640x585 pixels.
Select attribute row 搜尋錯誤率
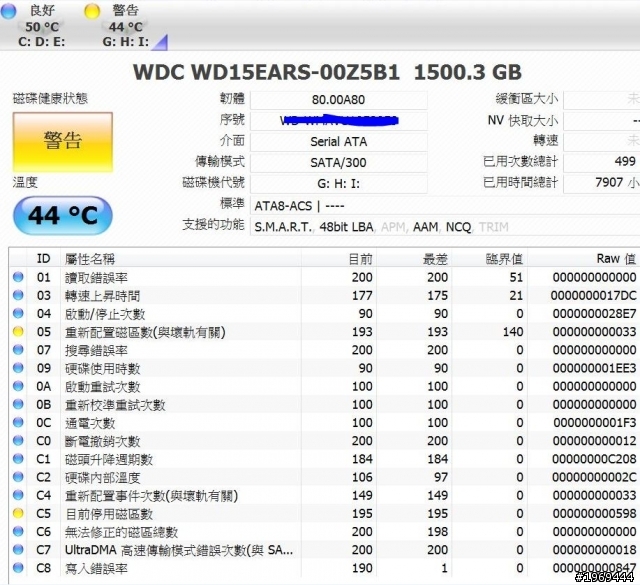click(x=324, y=350)
